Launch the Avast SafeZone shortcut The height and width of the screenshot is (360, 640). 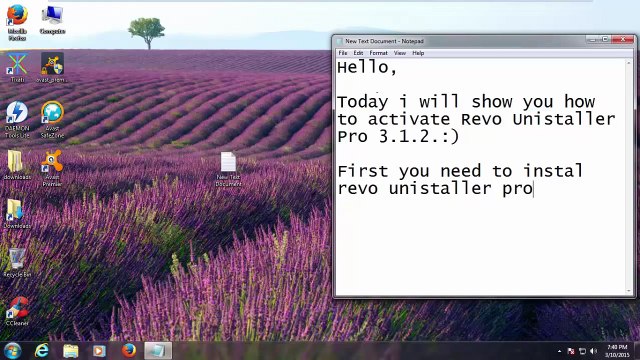[52, 120]
